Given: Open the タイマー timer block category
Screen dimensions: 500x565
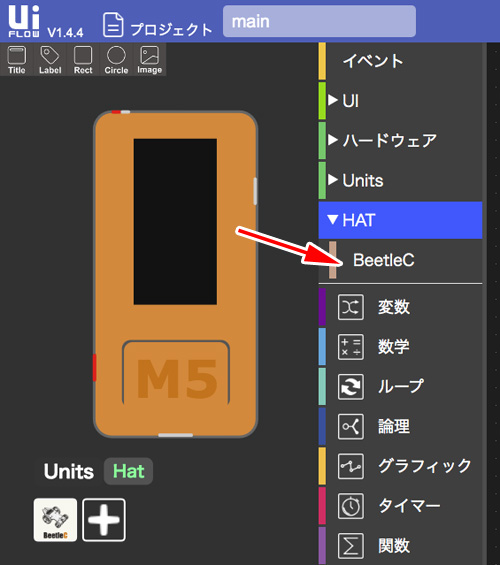Looking at the screenshot, I should click(400, 506).
